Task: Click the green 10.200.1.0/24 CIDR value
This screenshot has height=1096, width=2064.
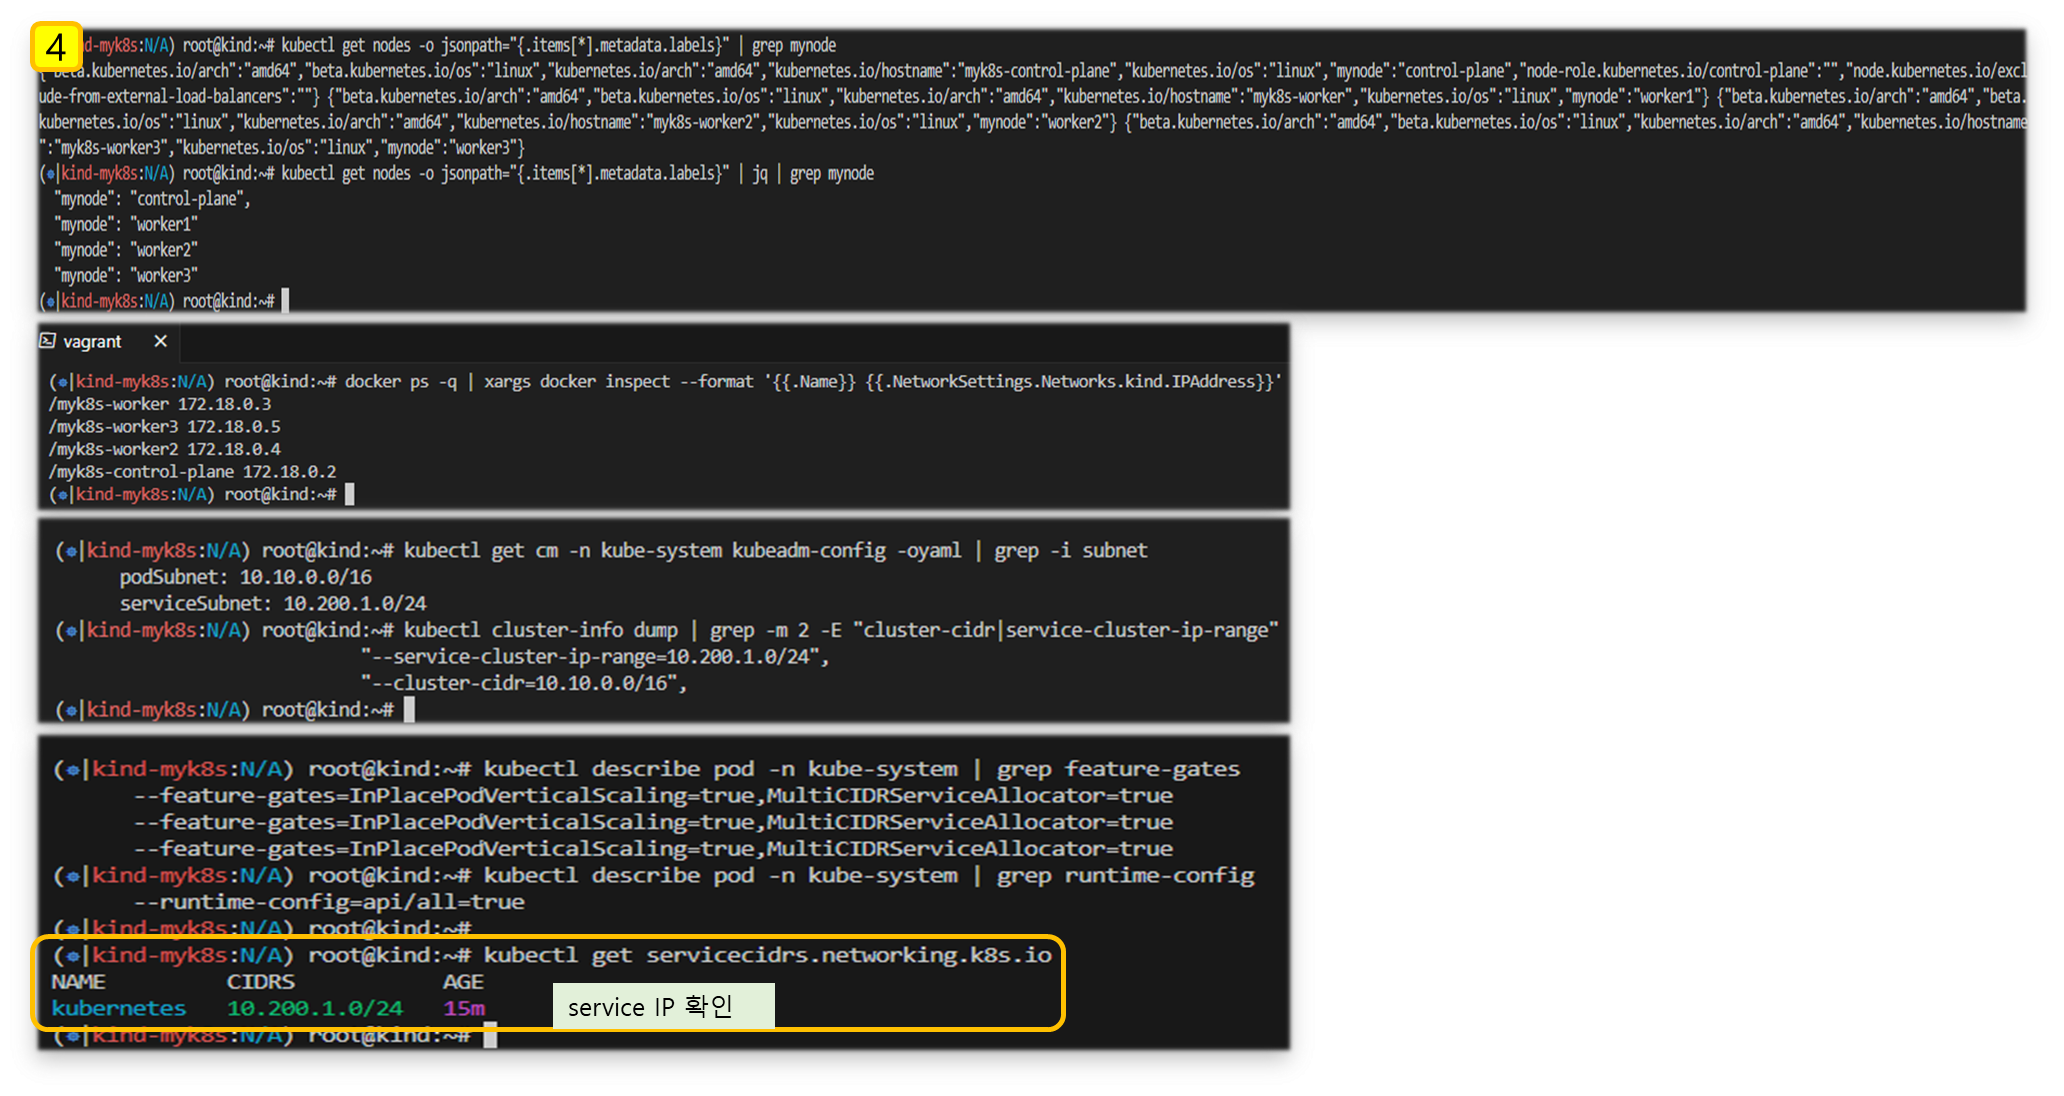Action: tap(315, 1008)
